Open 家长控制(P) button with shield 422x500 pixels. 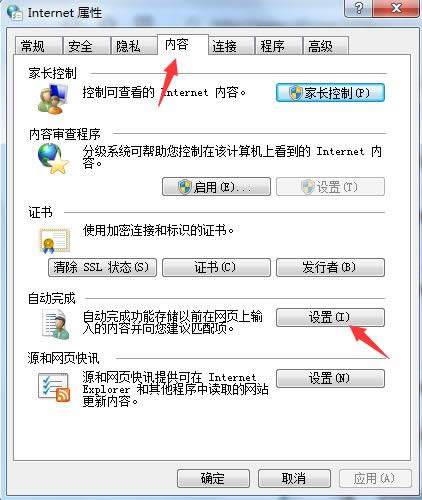point(330,93)
